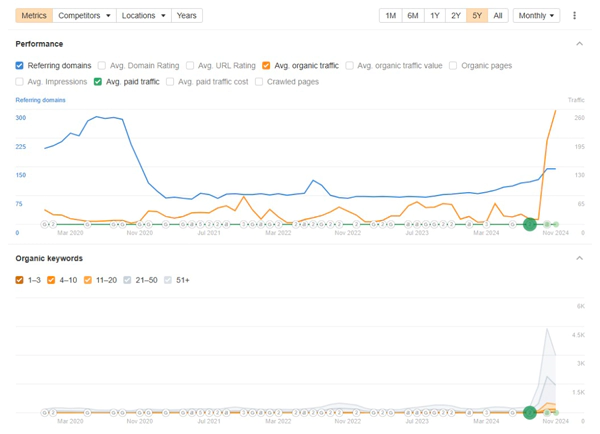This screenshot has width=600, height=434.
Task: Toggle the 11–20 keyword position checkbox
Action: pyautogui.click(x=88, y=280)
